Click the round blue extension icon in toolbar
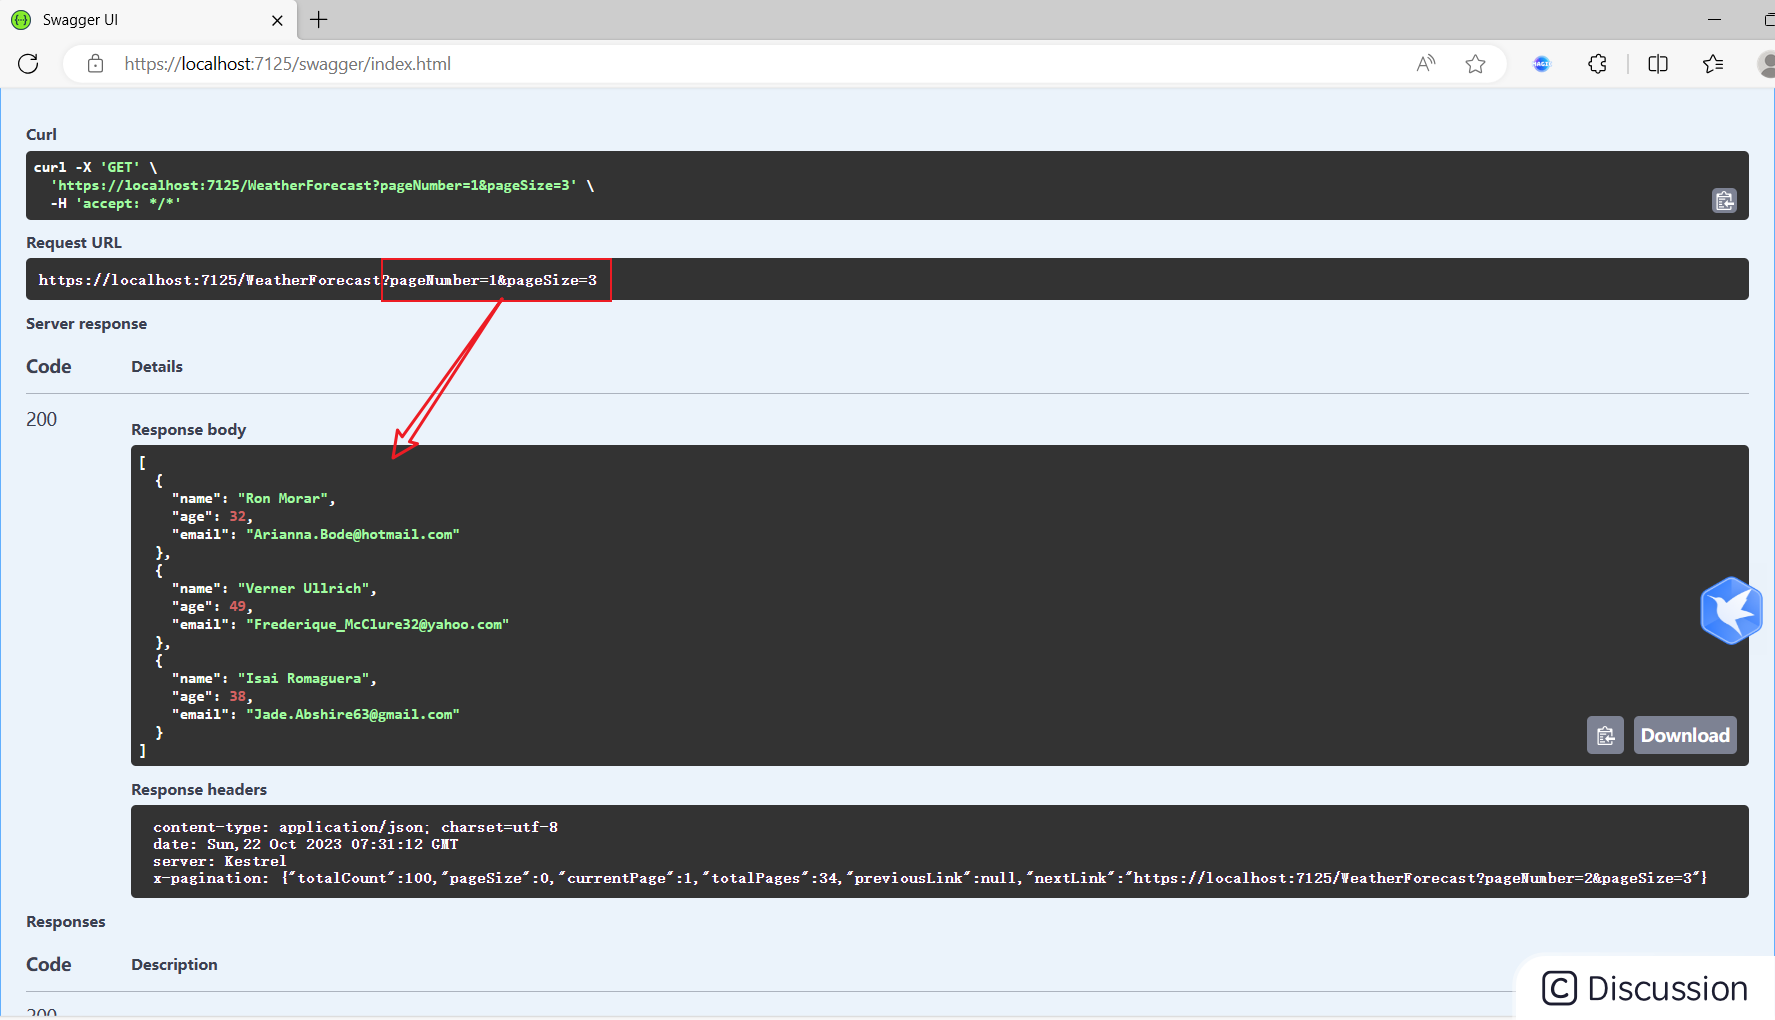Image resolution: width=1775 pixels, height=1020 pixels. tap(1542, 64)
